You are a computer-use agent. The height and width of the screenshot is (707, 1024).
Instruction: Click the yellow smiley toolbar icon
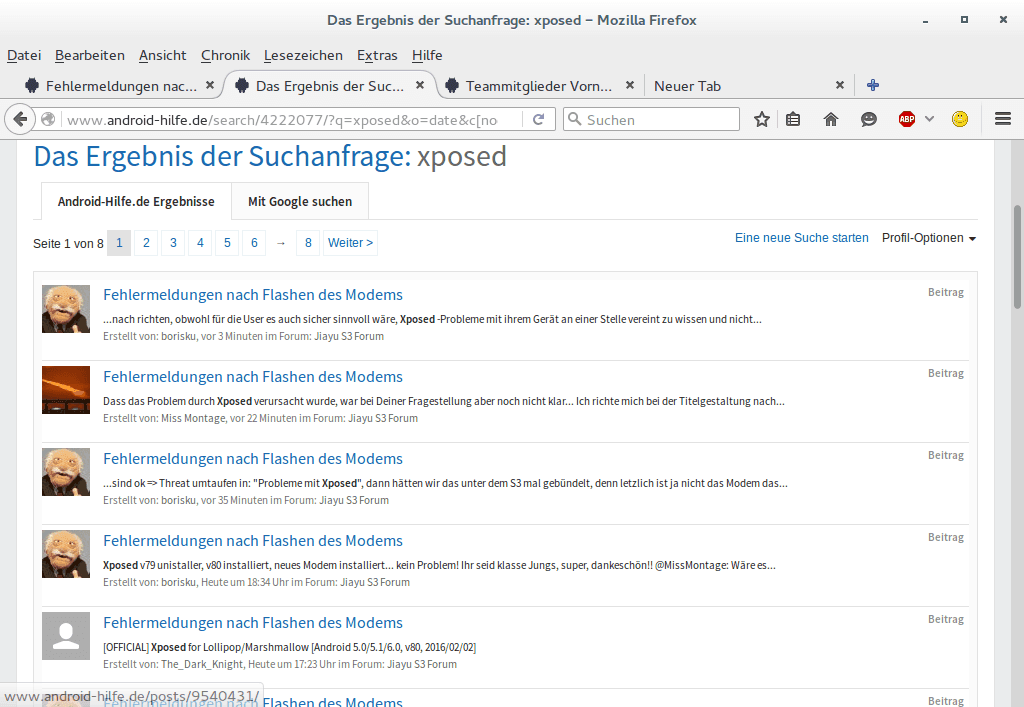click(960, 119)
